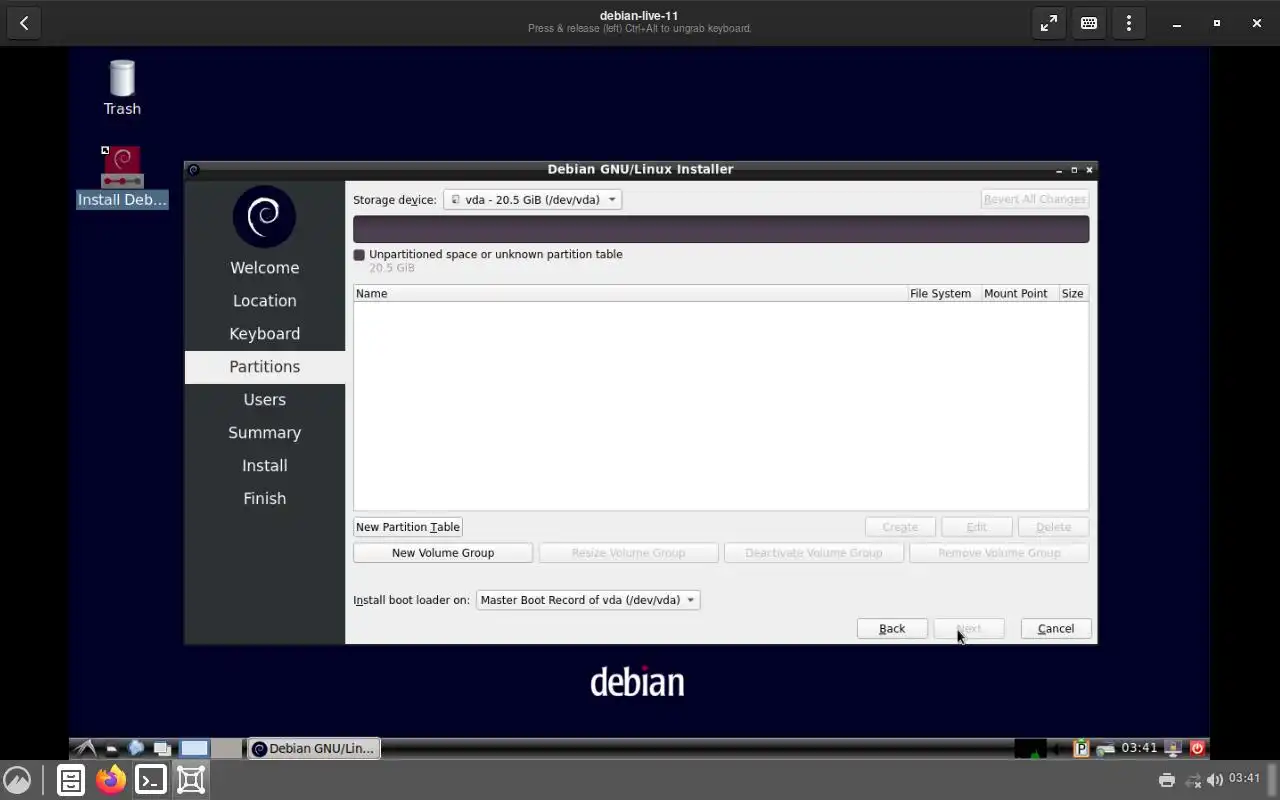The image size is (1280, 800).
Task: Open the Storage device dropdown
Action: (533, 199)
